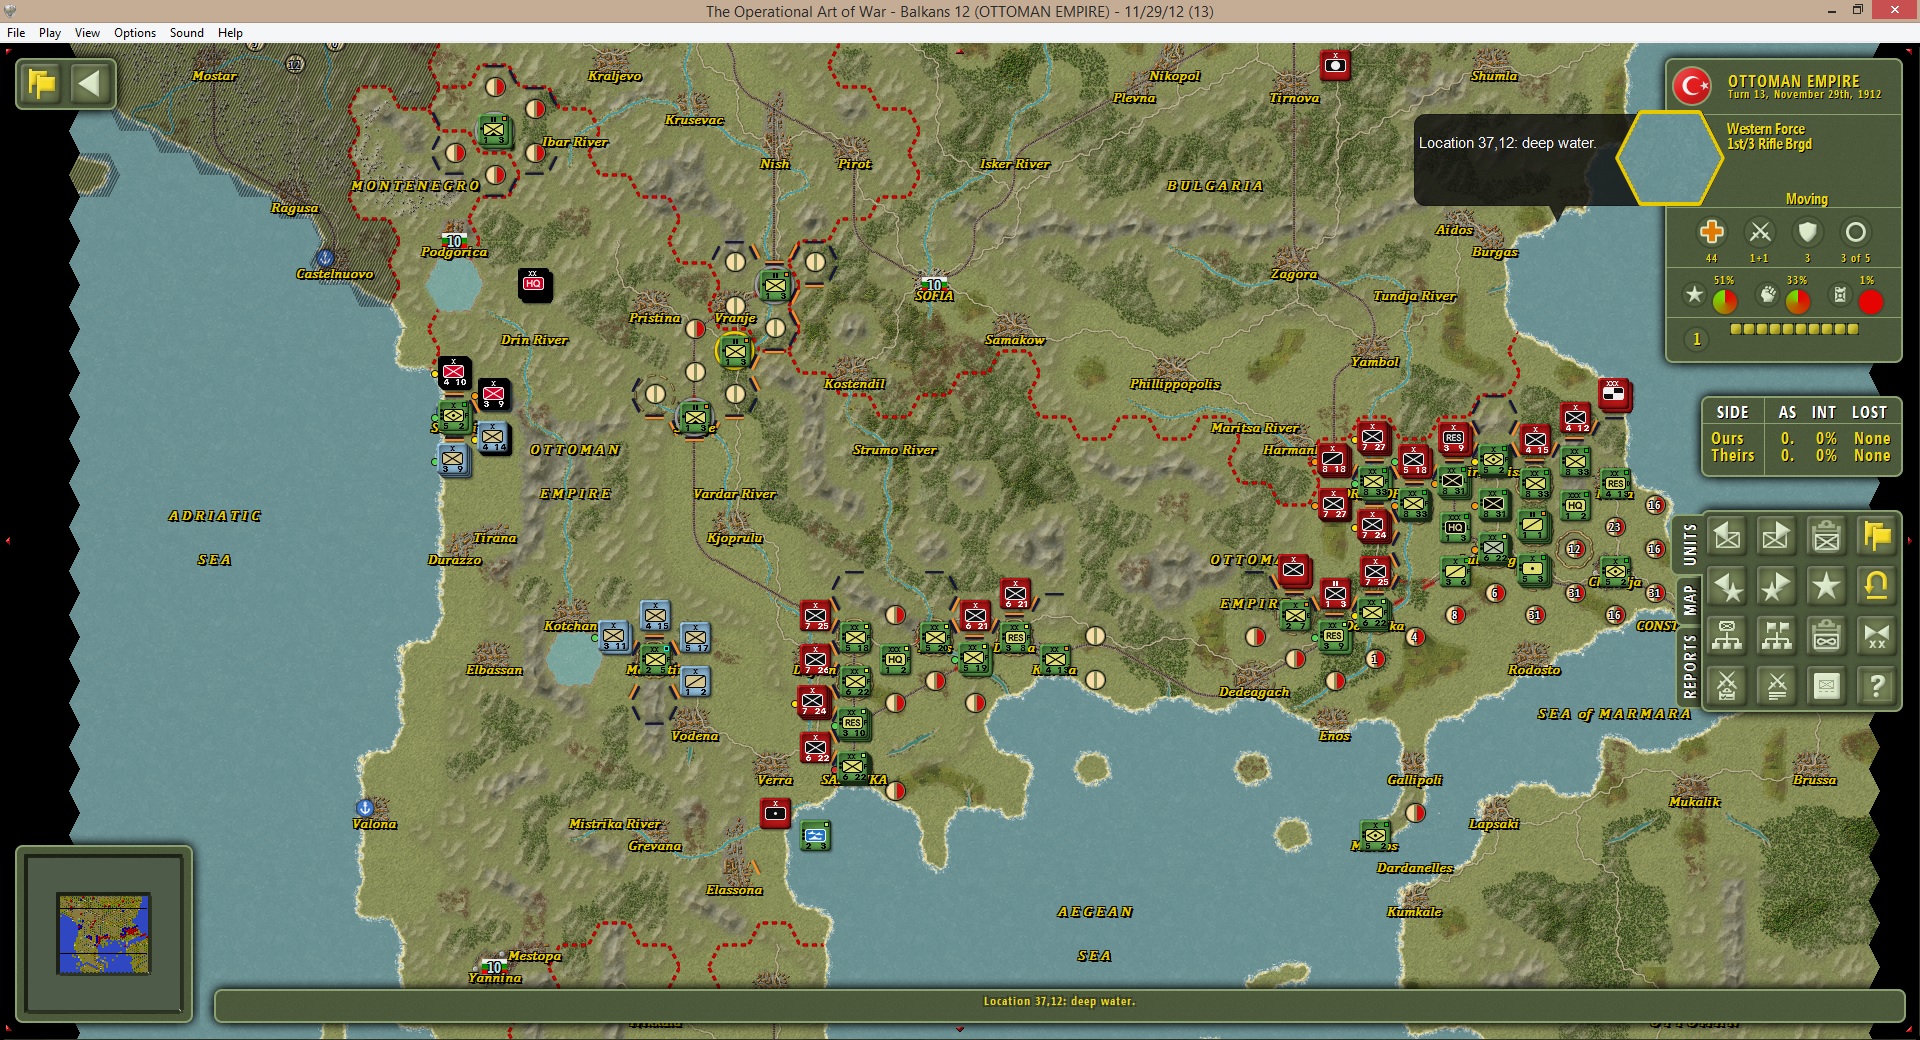Open the flagged formation hierarchy icon
The width and height of the screenshot is (1920, 1040).
[x=1777, y=636]
